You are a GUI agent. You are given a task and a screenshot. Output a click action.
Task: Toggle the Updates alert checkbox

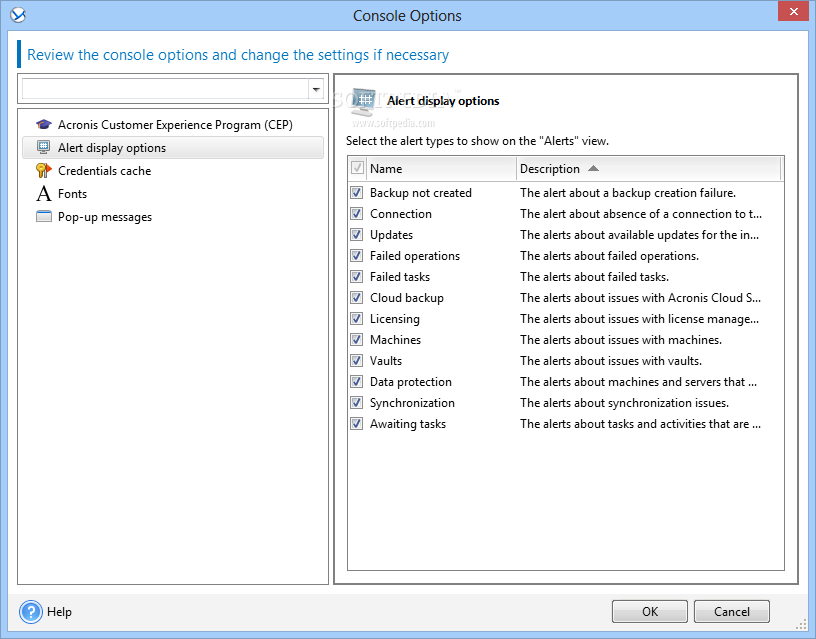click(356, 235)
